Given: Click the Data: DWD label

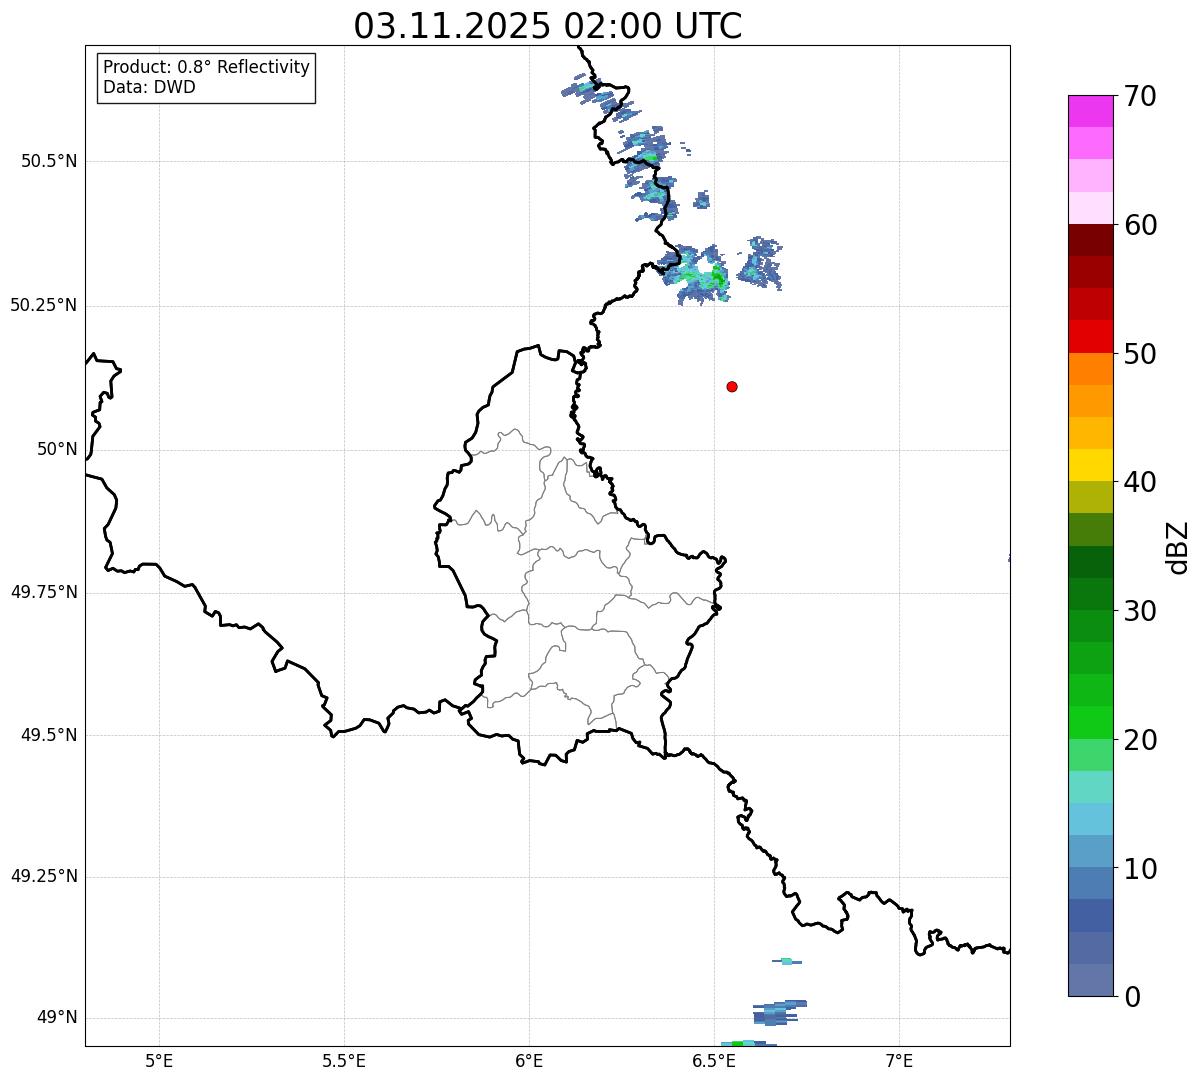Looking at the screenshot, I should click(x=149, y=87).
